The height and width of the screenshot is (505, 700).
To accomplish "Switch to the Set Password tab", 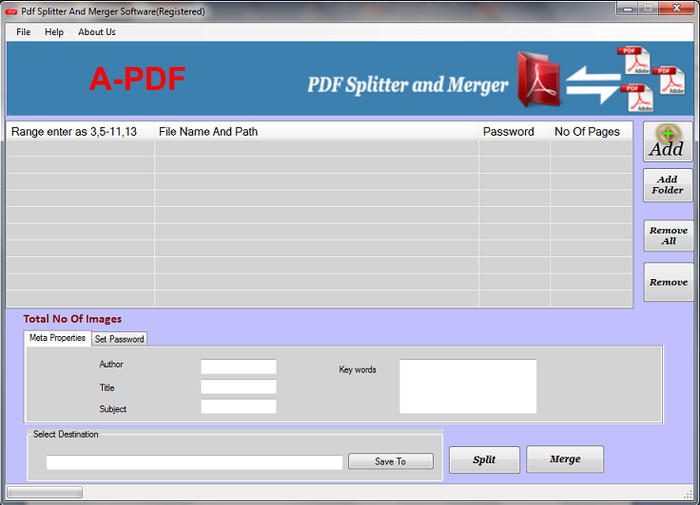I will pos(119,339).
